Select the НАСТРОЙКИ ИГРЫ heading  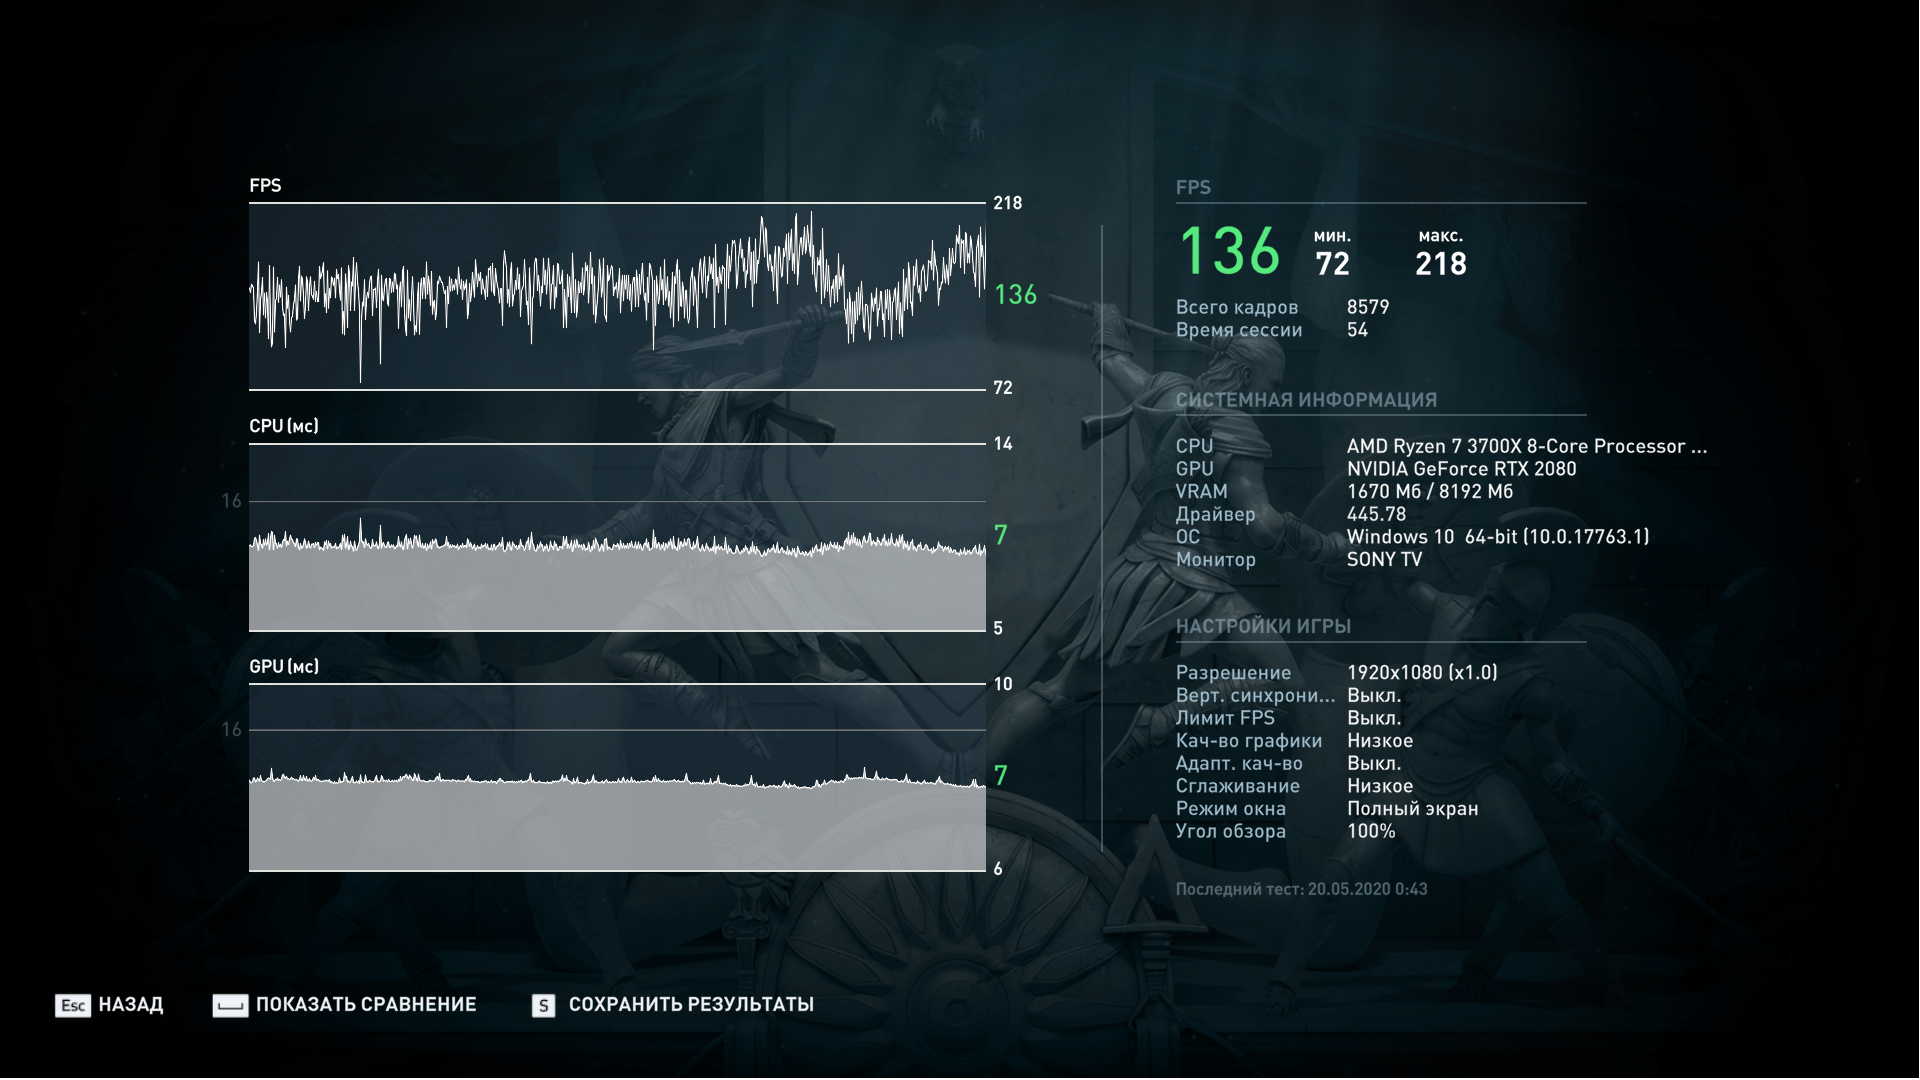(x=1263, y=626)
